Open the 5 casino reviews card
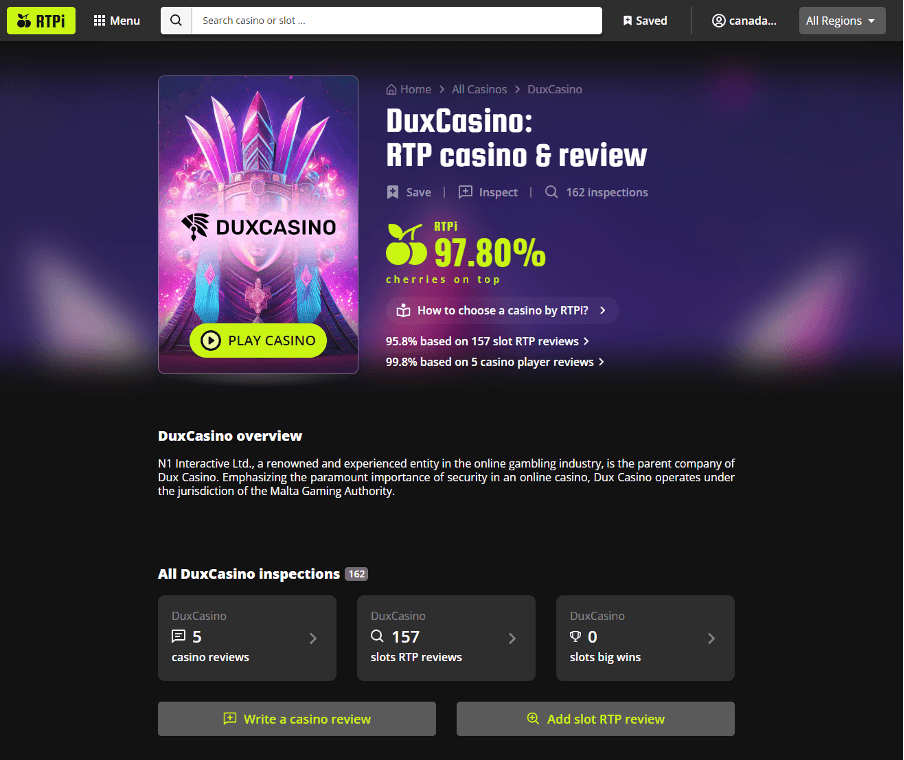The width and height of the screenshot is (904, 760). (x=247, y=638)
